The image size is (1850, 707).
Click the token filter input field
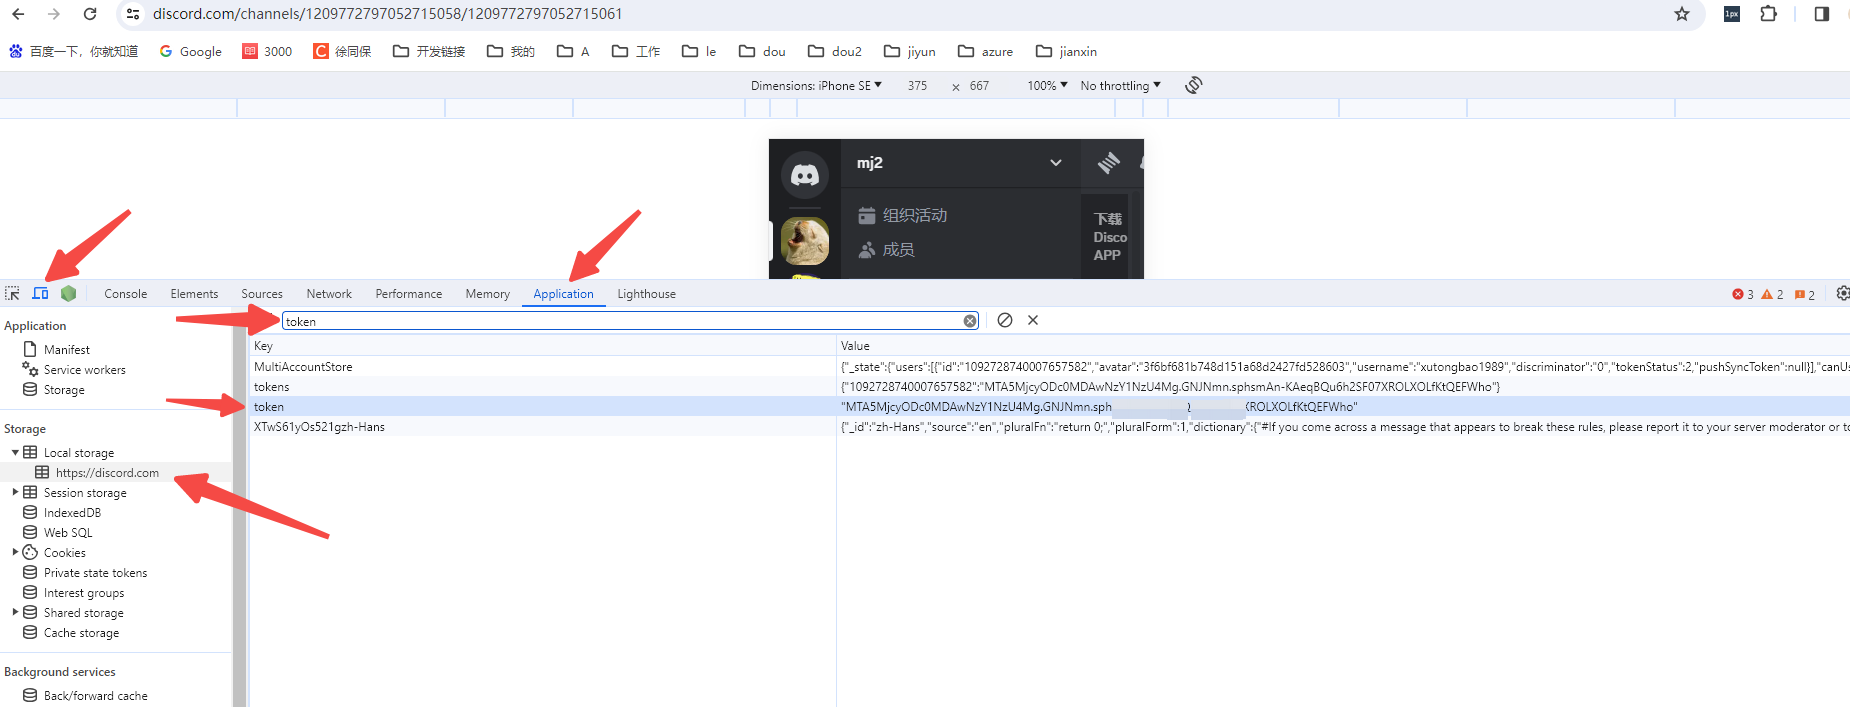pos(620,321)
